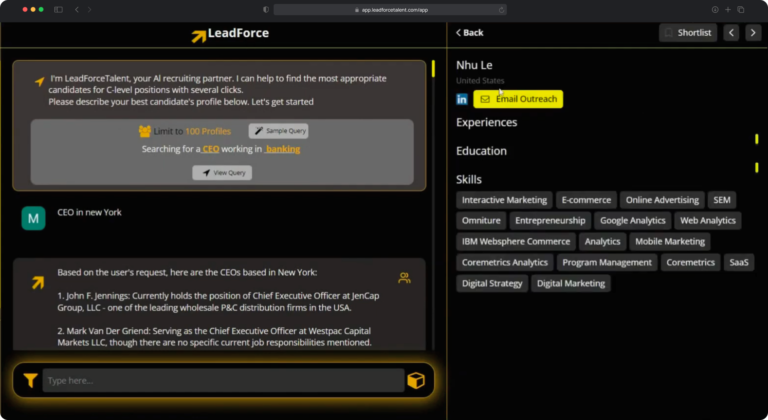Select the Mobile Marketing skill tag
The image size is (768, 420).
[x=670, y=242]
